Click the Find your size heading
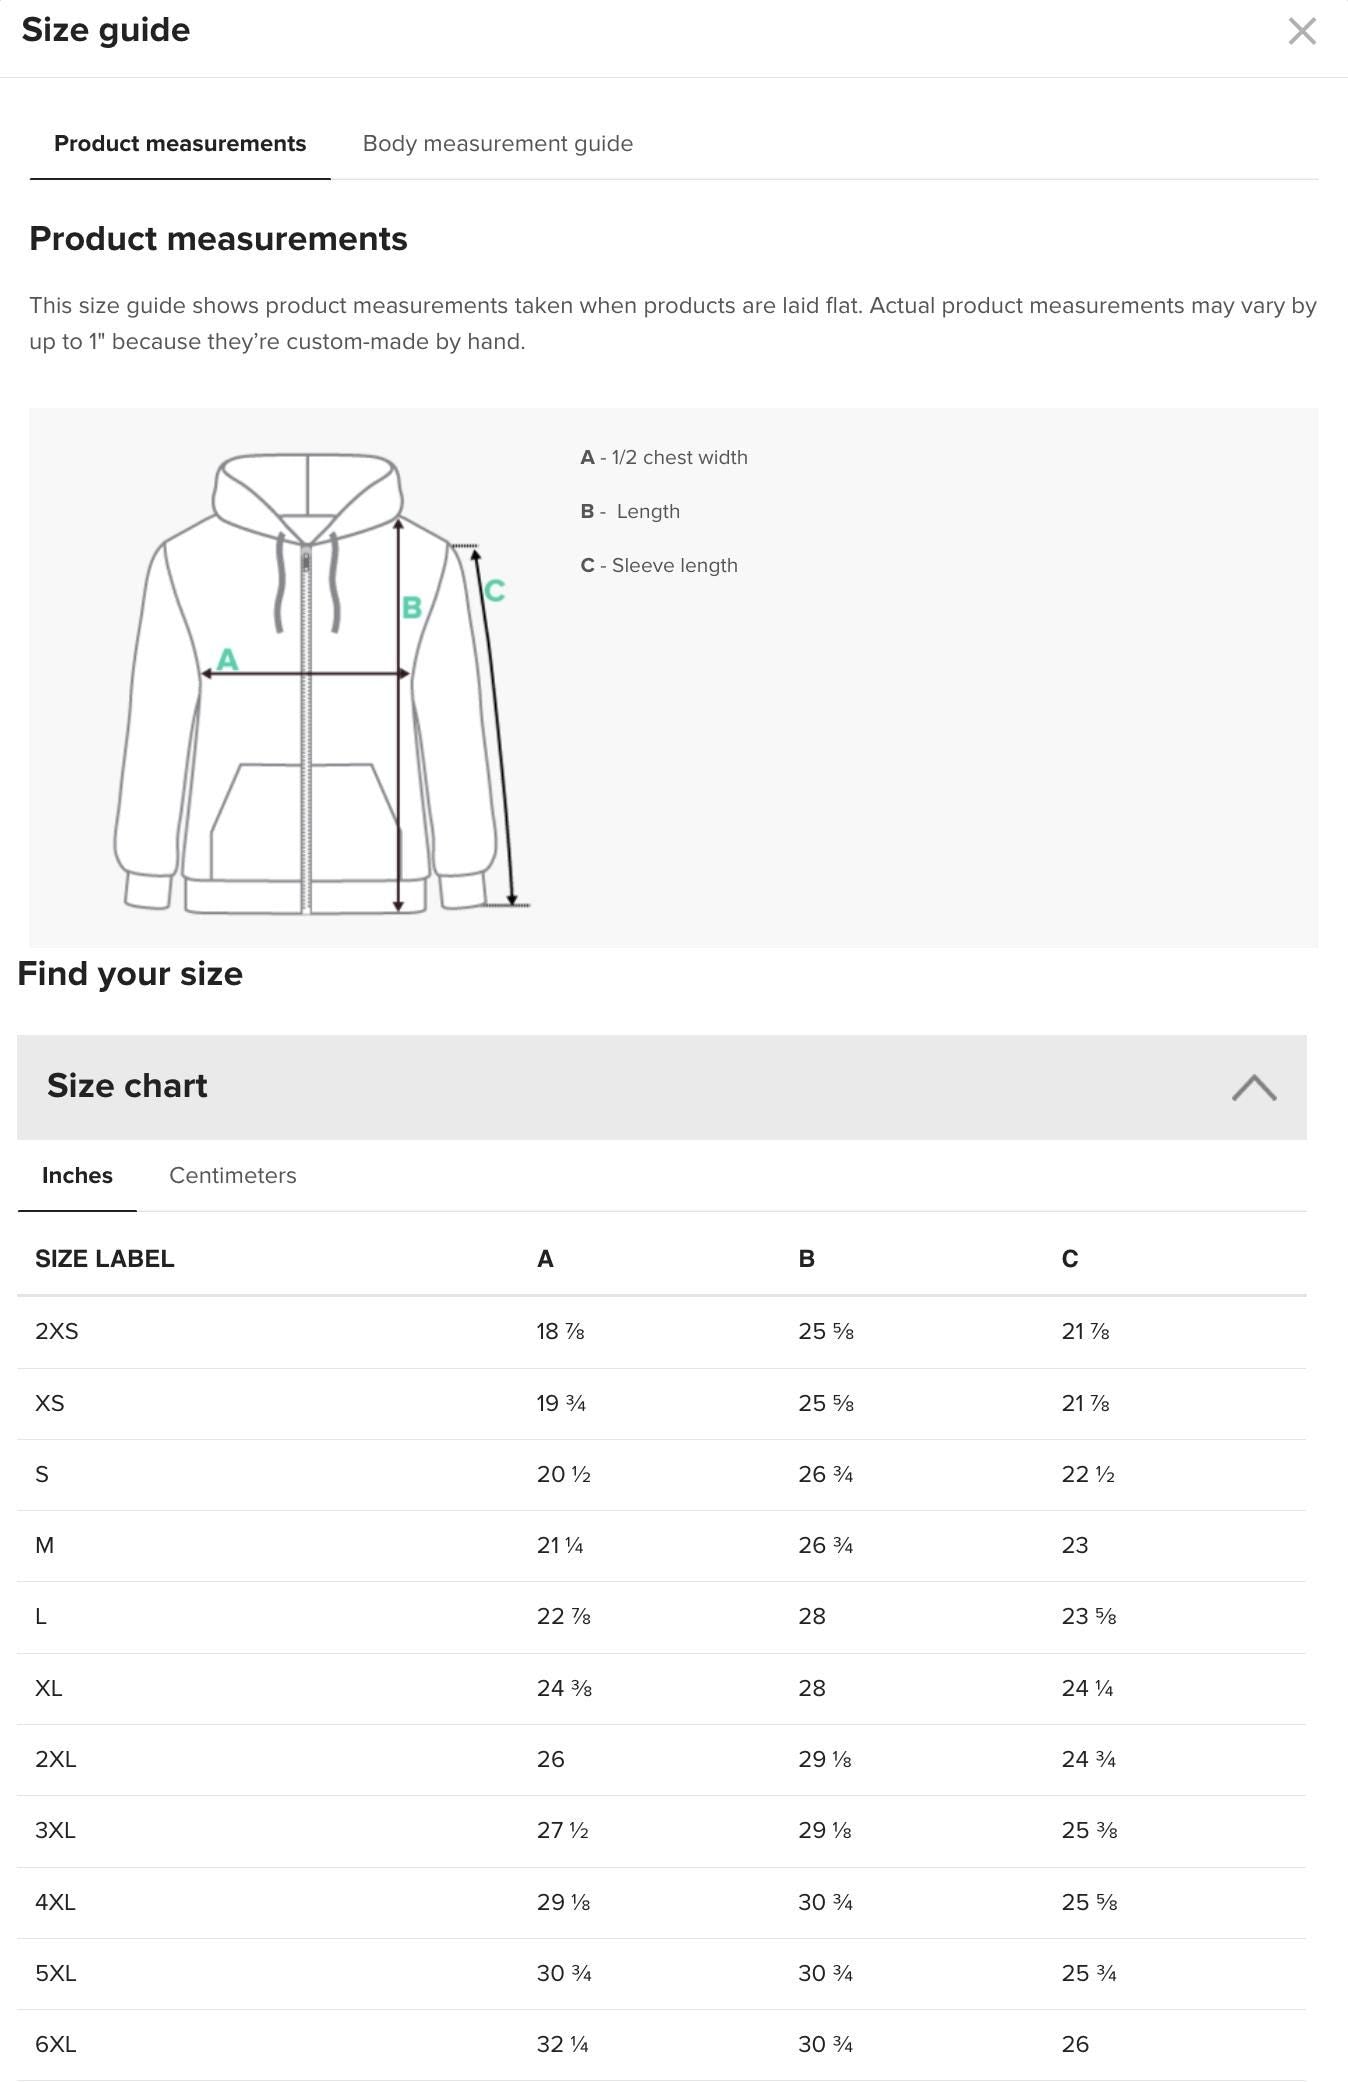Viewport: 1348px width, 2082px height. (128, 973)
